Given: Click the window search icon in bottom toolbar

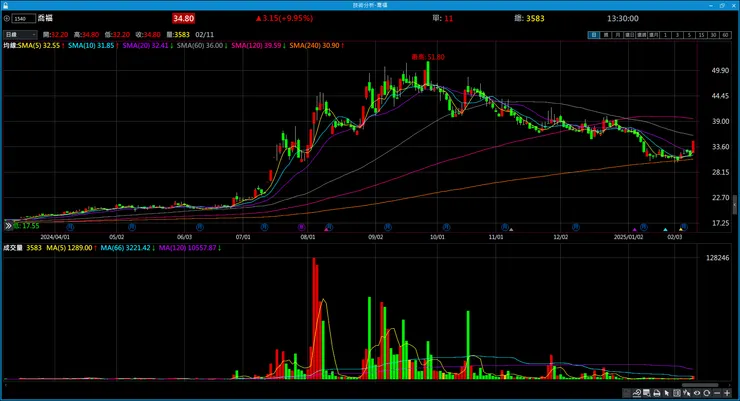Looking at the screenshot, I should (647, 393).
